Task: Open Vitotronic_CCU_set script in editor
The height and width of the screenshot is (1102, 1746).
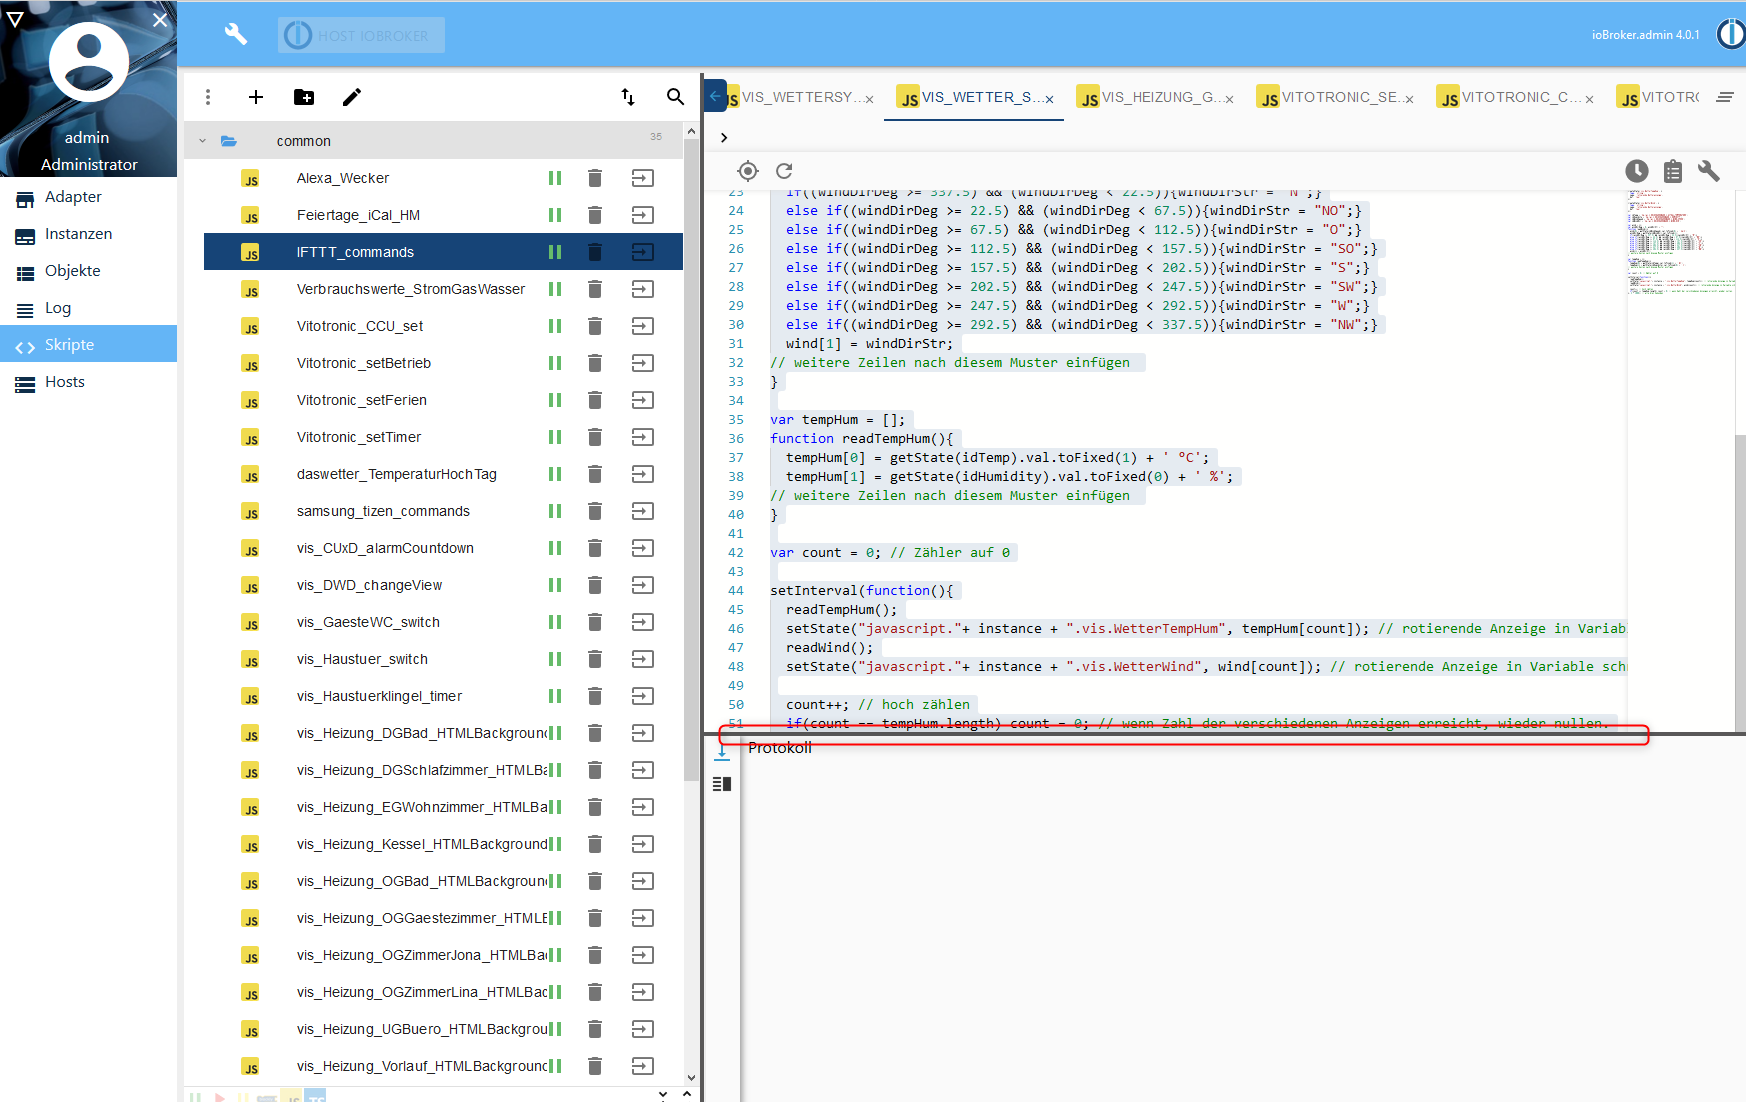Action: (x=643, y=326)
